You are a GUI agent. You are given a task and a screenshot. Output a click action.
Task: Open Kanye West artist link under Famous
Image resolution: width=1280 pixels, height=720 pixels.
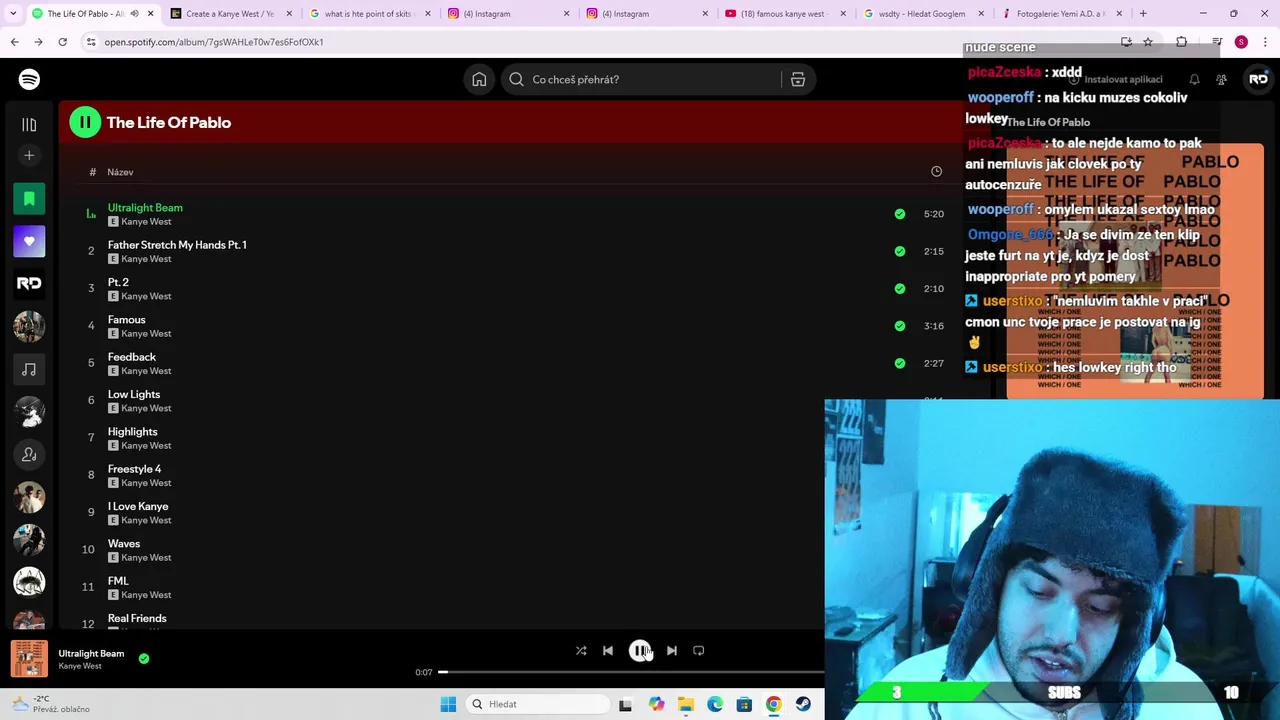tap(146, 333)
